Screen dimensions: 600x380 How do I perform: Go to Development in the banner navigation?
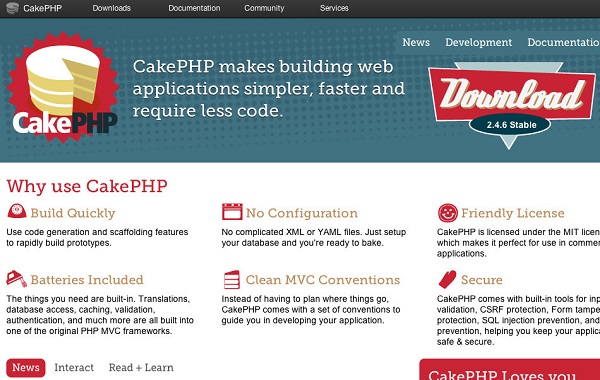(x=478, y=42)
